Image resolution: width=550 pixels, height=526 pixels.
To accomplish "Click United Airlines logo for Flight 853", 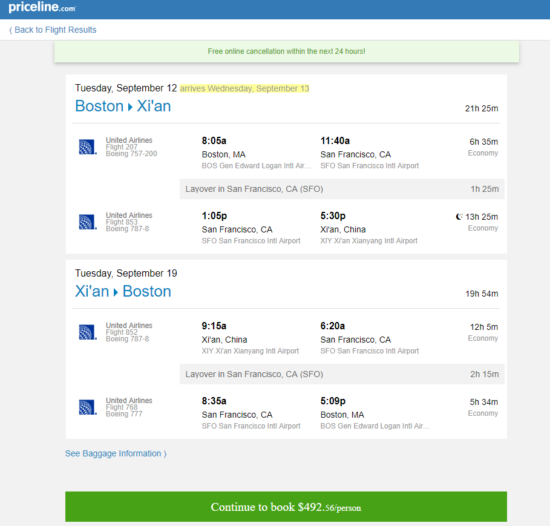I will (x=87, y=222).
